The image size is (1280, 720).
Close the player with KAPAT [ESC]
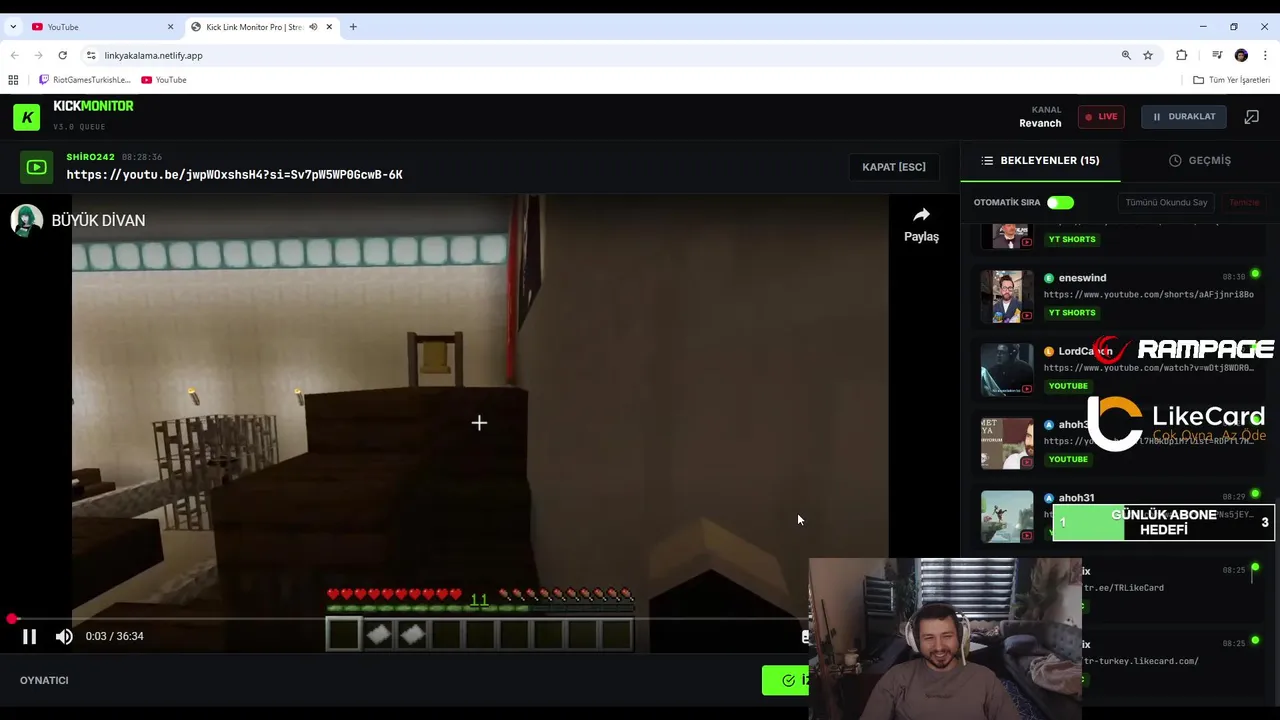point(894,167)
